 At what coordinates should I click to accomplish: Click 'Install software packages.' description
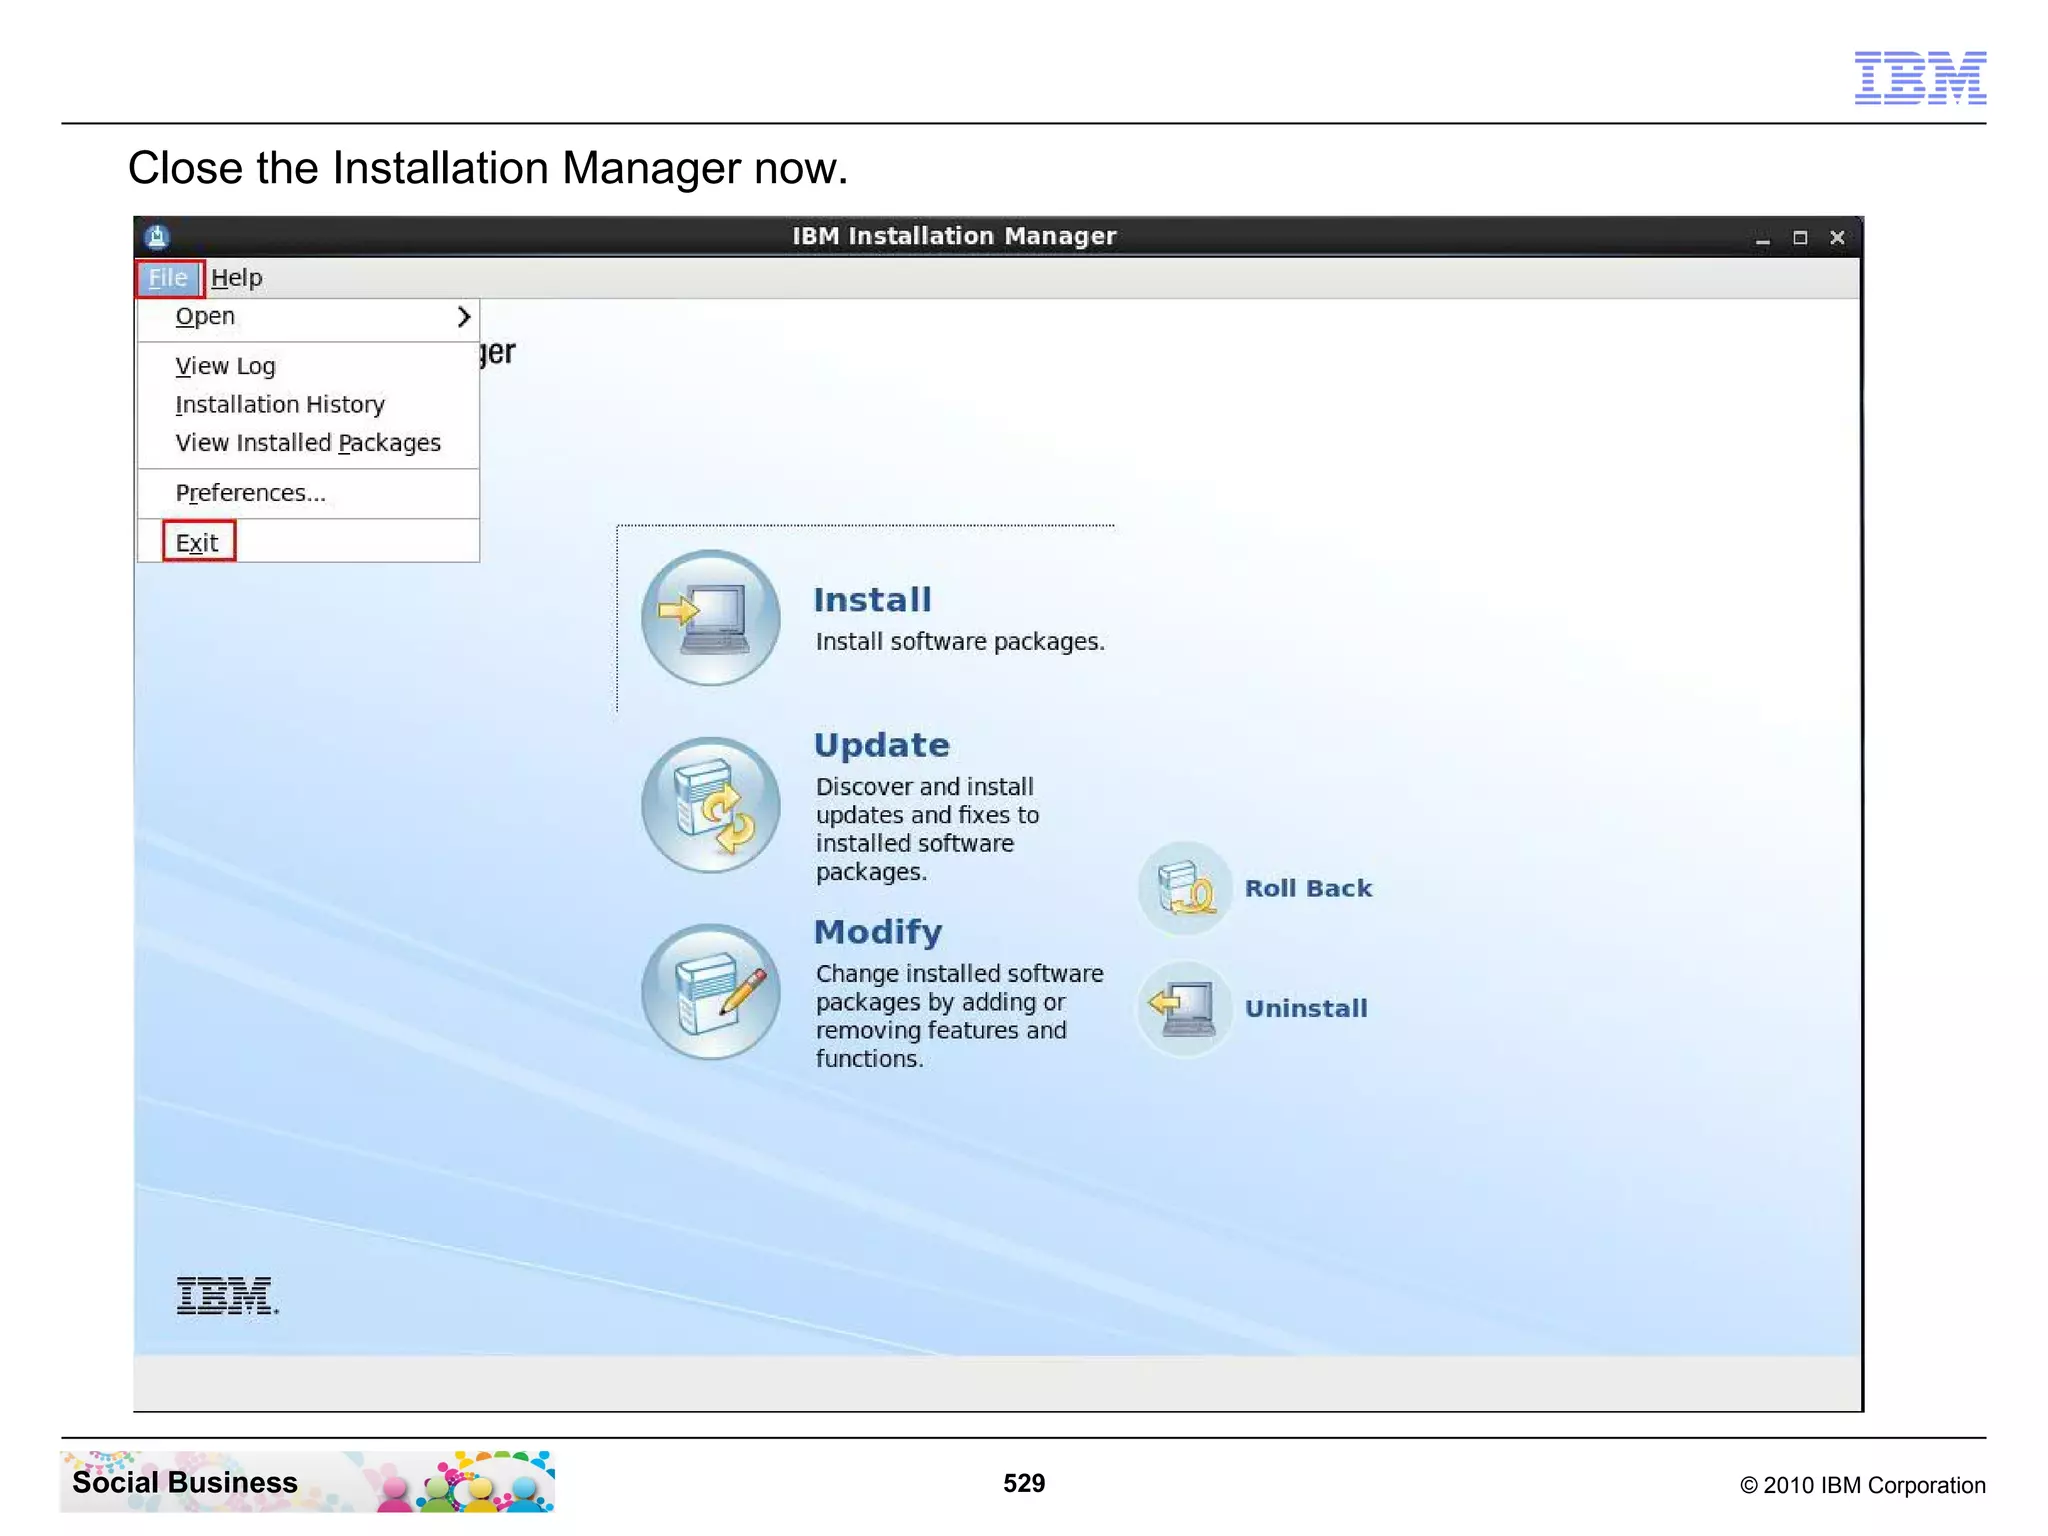click(x=960, y=642)
